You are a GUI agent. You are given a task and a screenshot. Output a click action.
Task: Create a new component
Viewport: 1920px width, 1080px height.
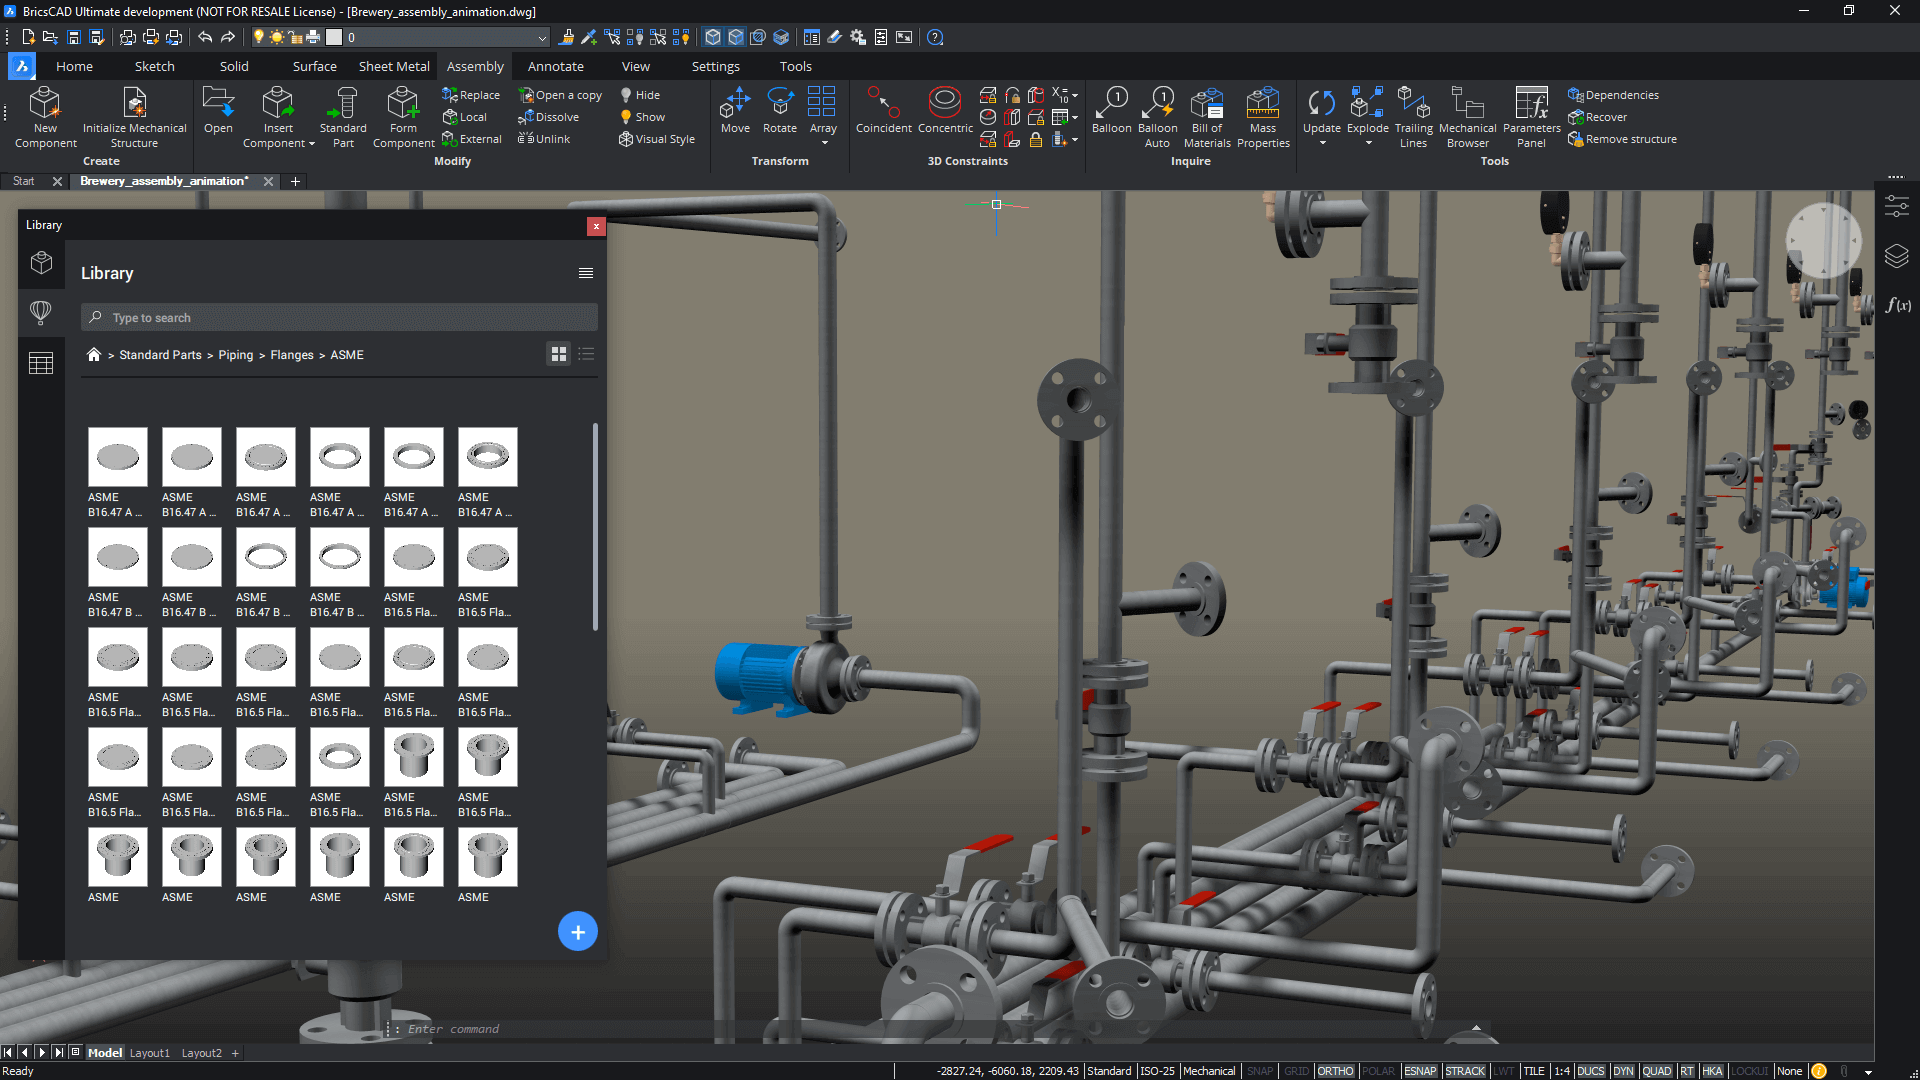[44, 112]
